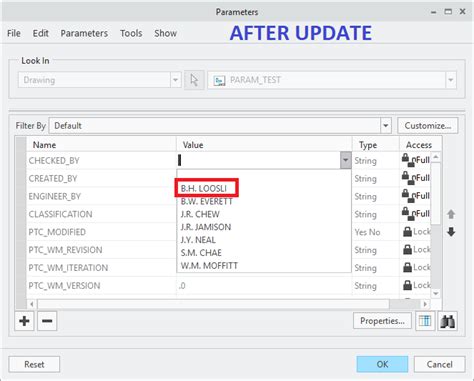This screenshot has height=381, width=474.
Task: Click the CHECKED_BY access lock icon
Action: (x=406, y=159)
